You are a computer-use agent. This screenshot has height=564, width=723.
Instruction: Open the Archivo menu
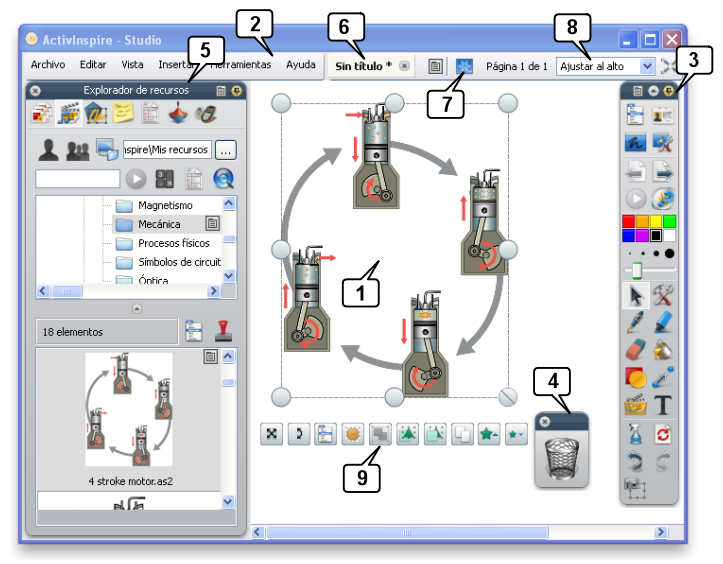(x=47, y=64)
